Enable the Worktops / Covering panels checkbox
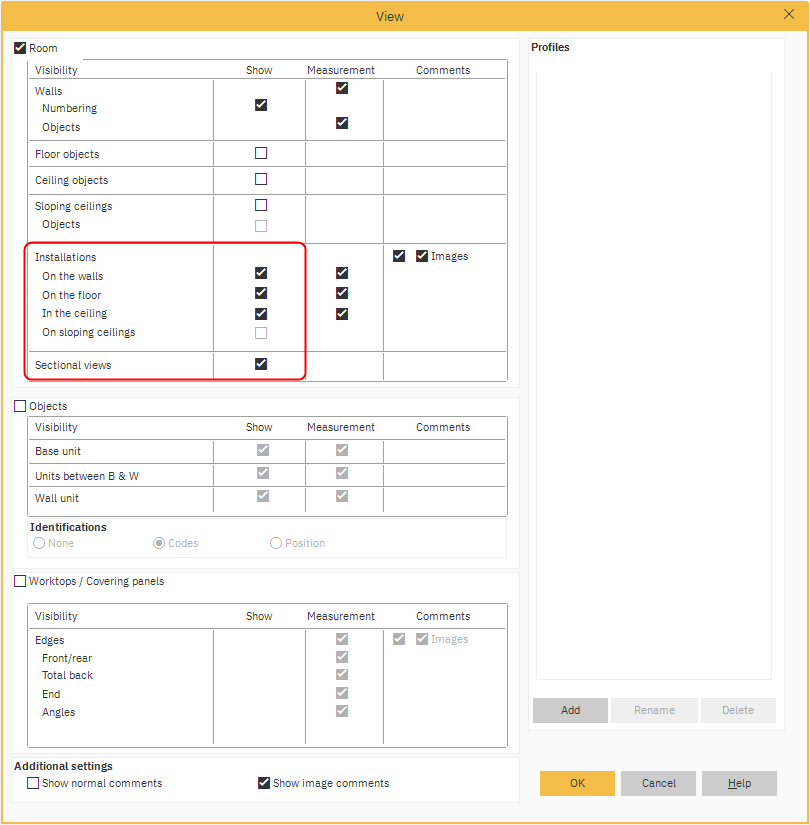The image size is (810, 825). point(20,581)
